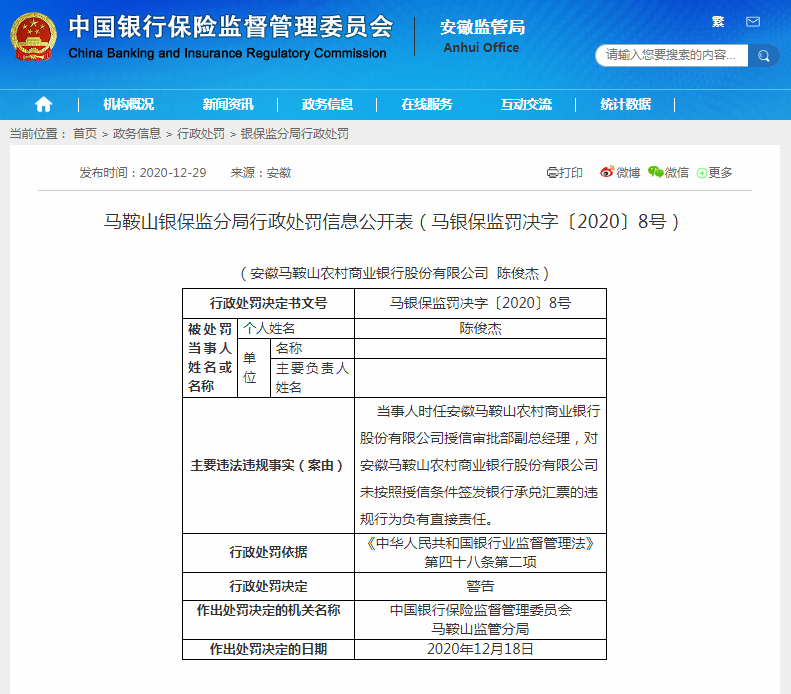Image resolution: width=791 pixels, height=694 pixels.
Task: Click the violation description paragraph cell
Action: pos(480,466)
